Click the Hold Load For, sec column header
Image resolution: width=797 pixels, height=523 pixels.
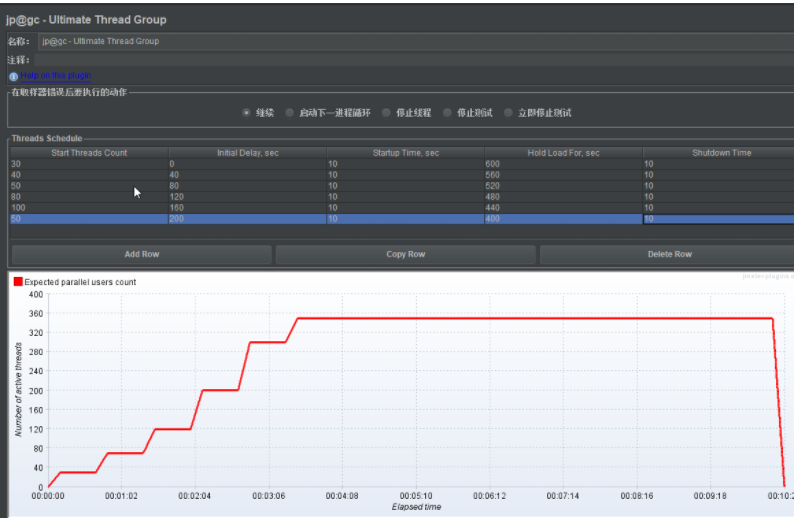pyautogui.click(x=563, y=153)
